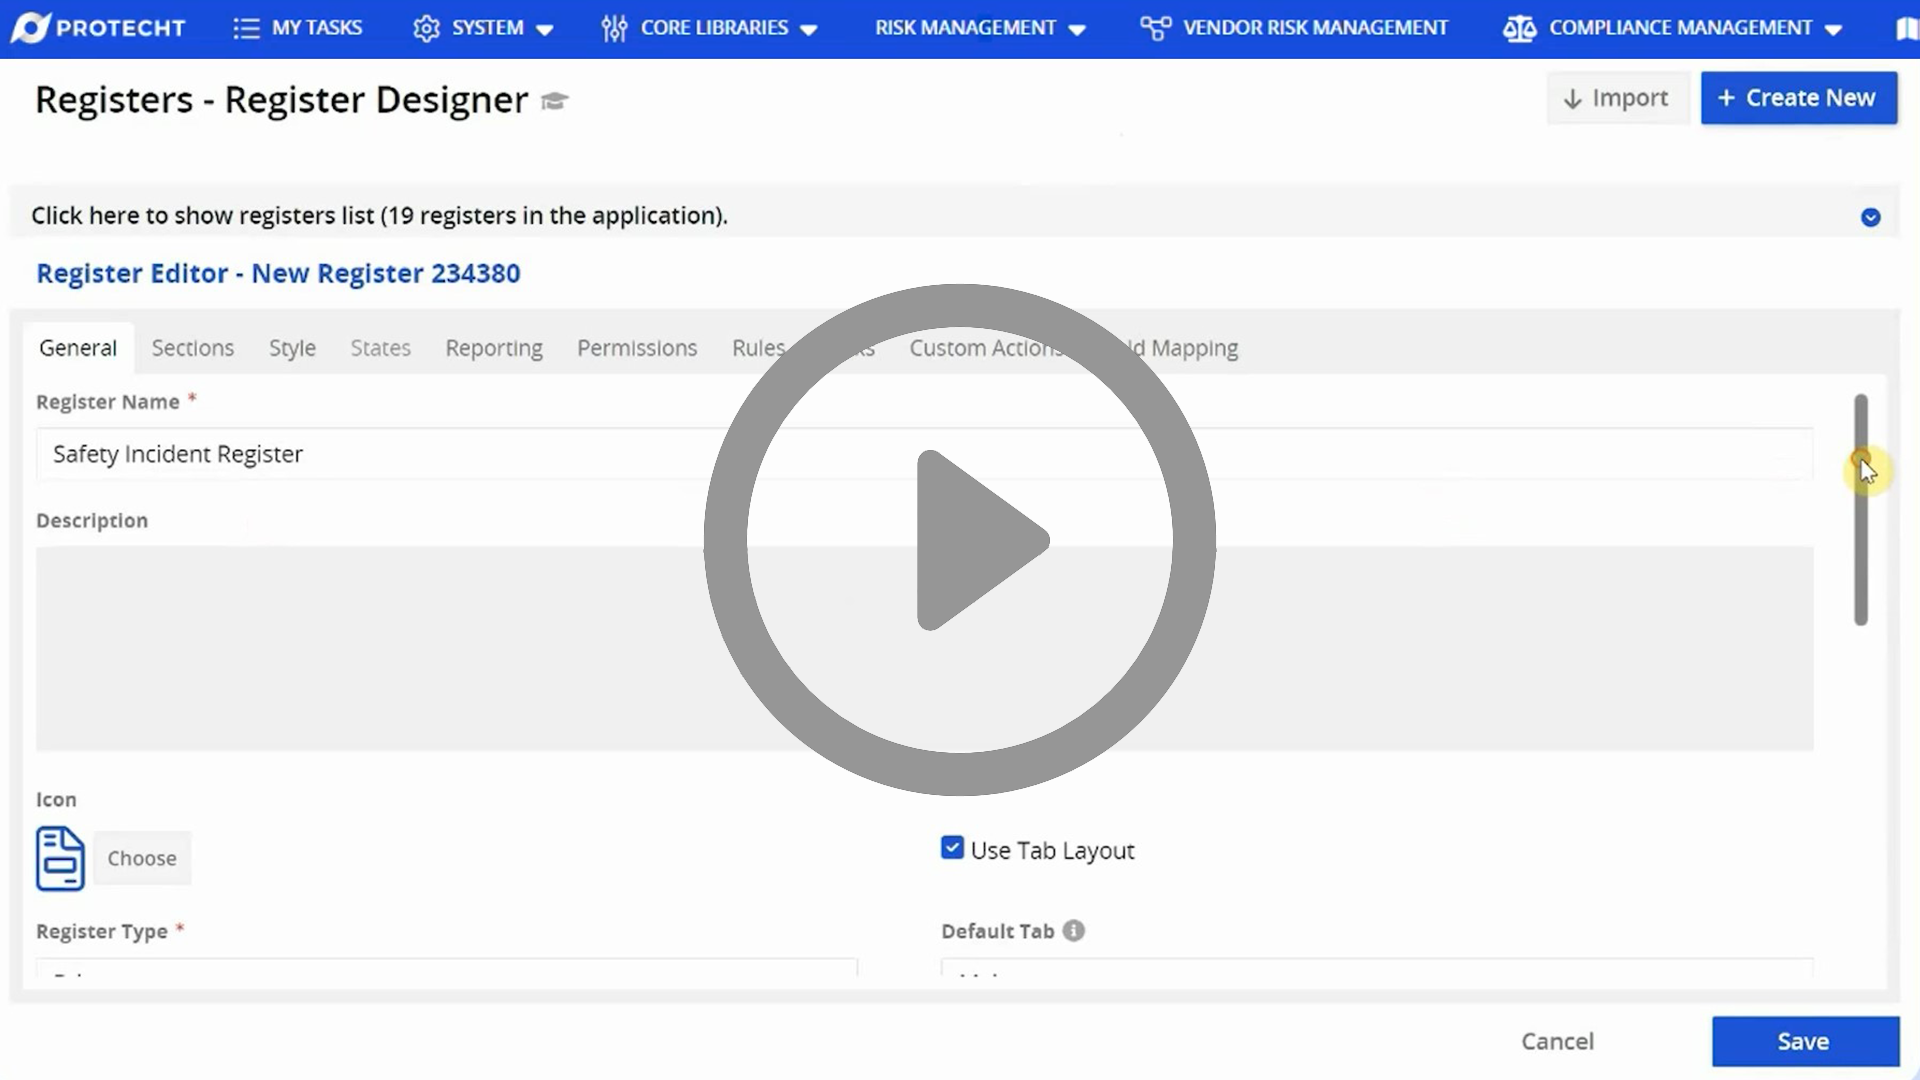Click the Compliance Management scales icon

tap(1519, 27)
